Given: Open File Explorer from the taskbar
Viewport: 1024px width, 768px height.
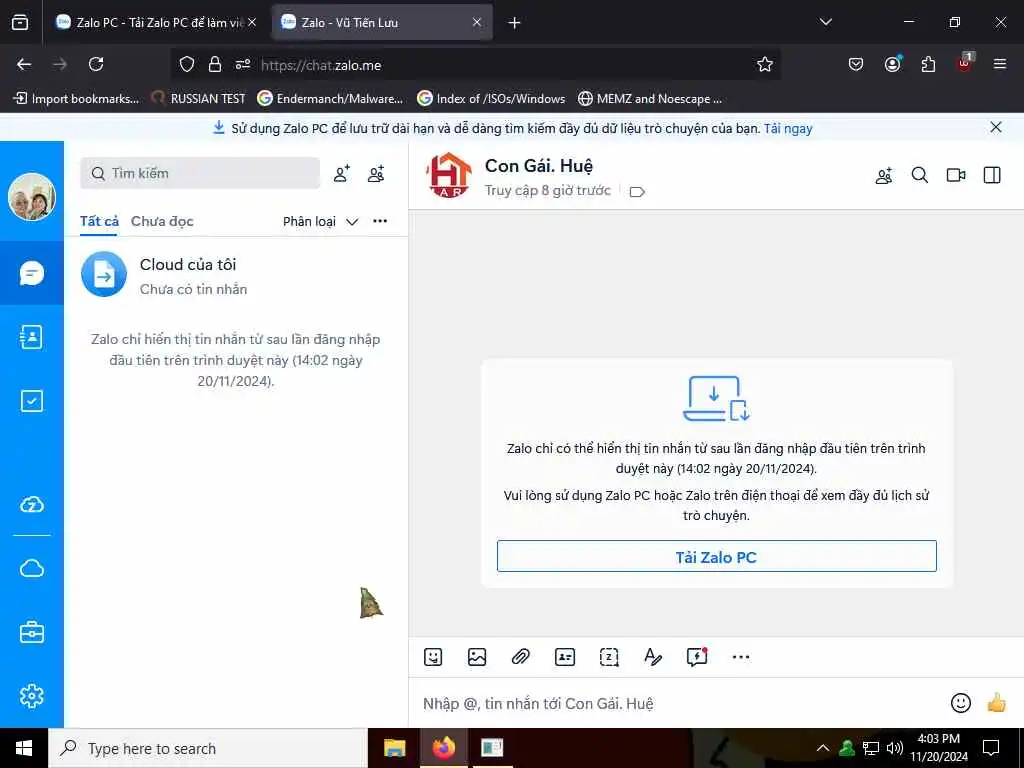Looking at the screenshot, I should [x=394, y=748].
